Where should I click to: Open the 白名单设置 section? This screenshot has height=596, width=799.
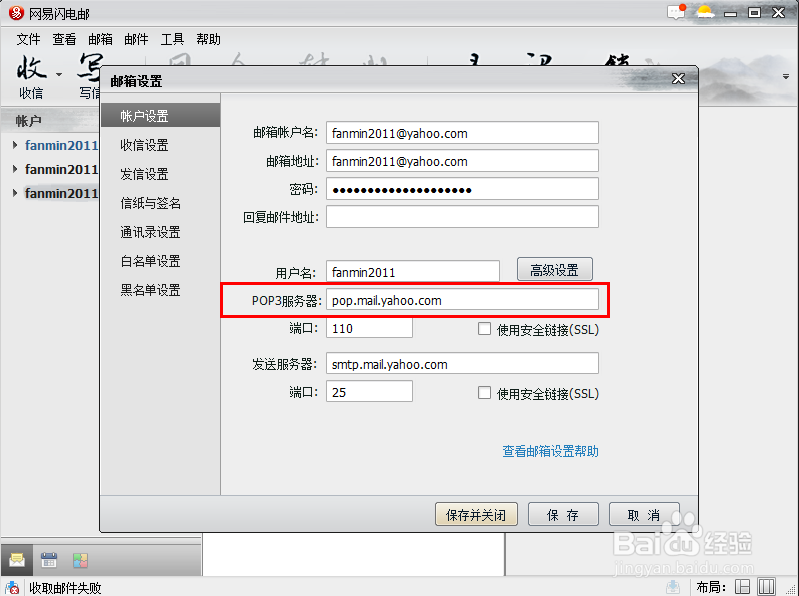click(x=150, y=261)
